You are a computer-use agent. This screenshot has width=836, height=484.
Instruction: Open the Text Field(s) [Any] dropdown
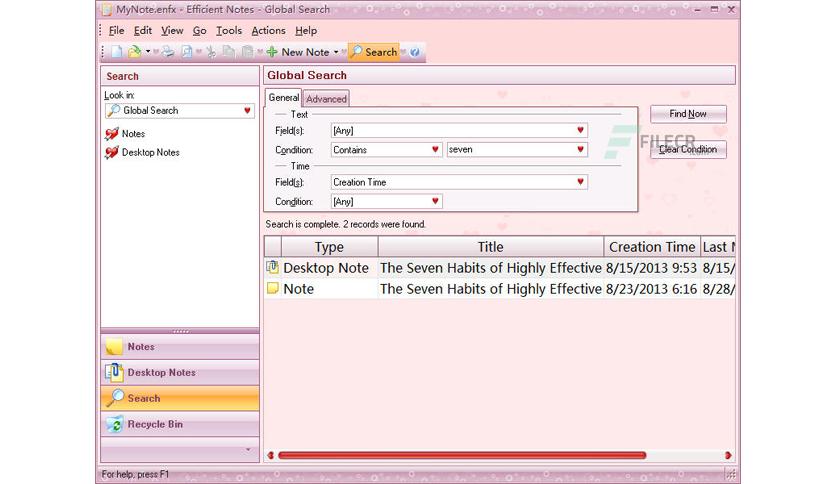pyautogui.click(x=581, y=130)
